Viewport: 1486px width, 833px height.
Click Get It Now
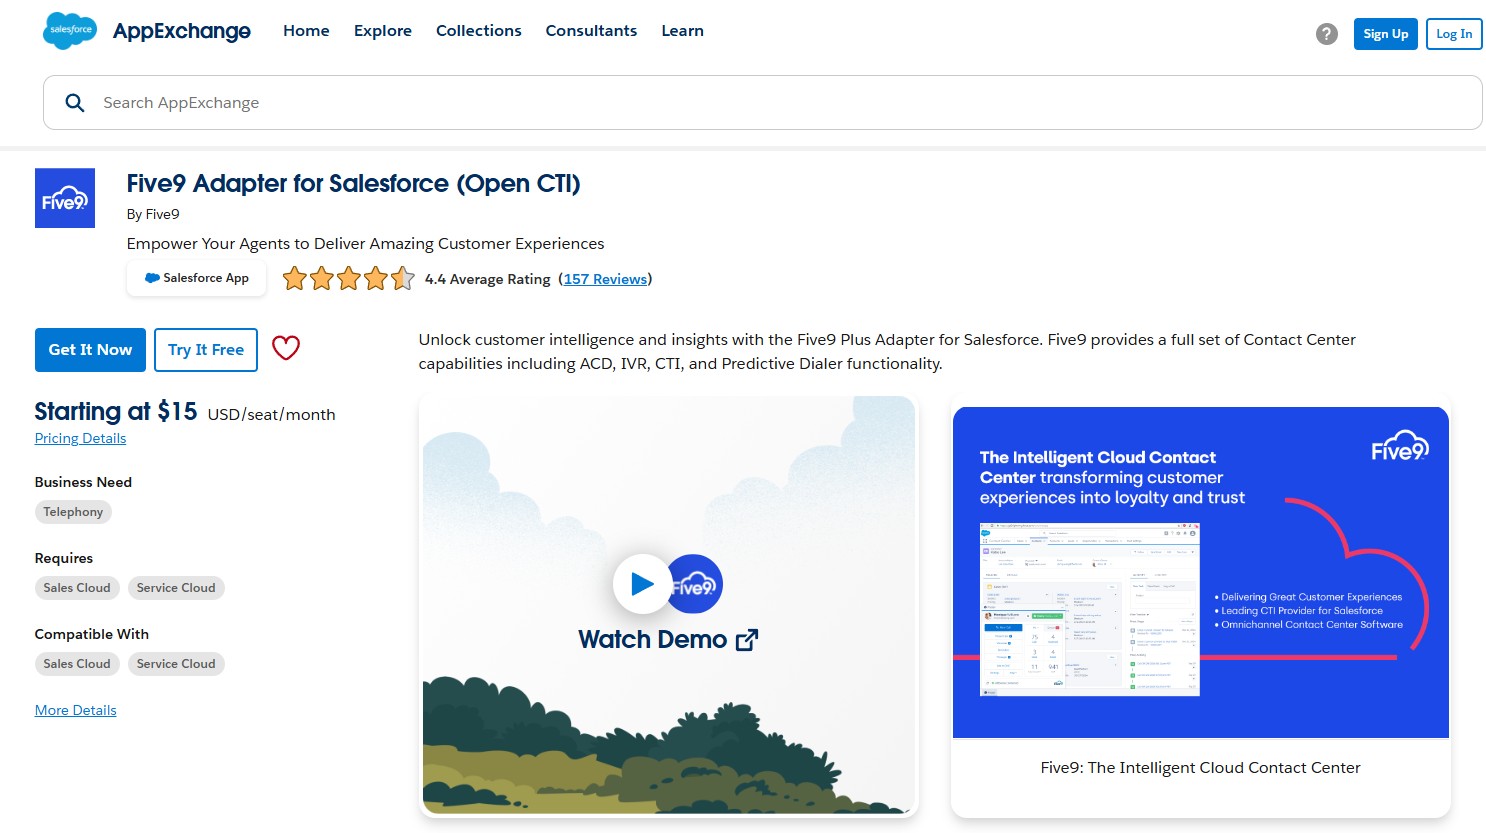tap(90, 349)
